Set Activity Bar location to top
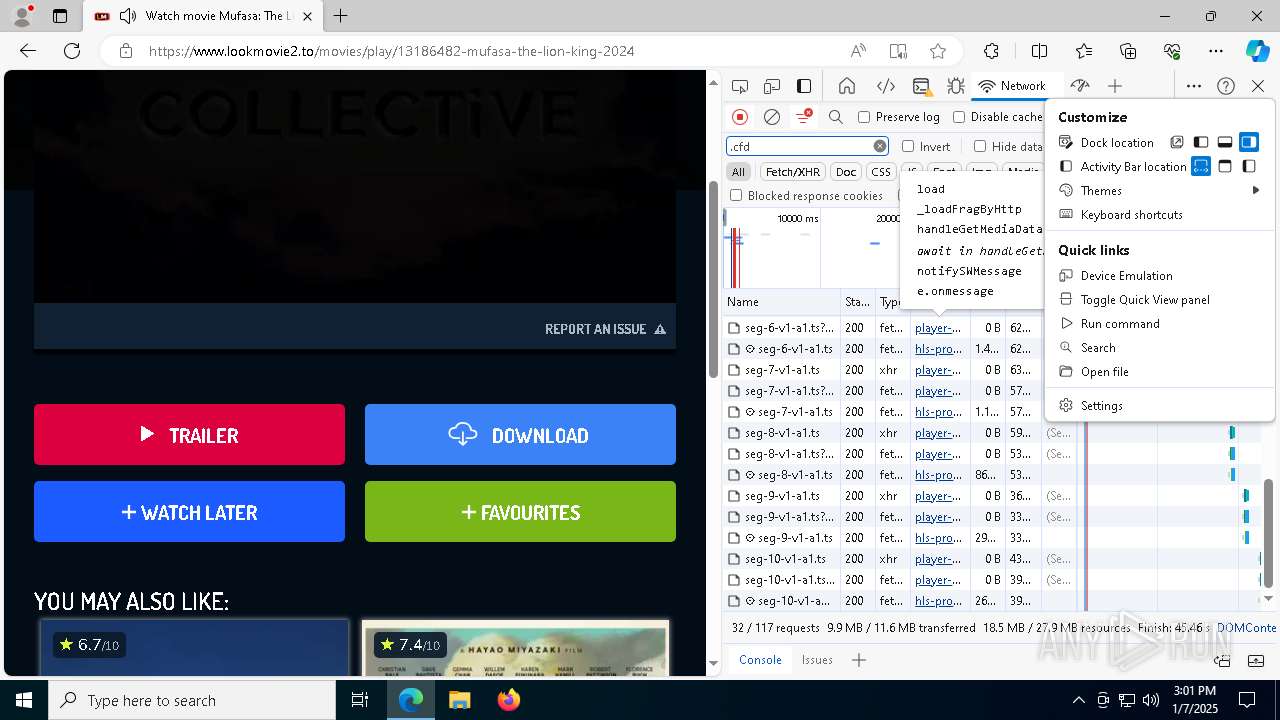This screenshot has width=1280, height=720. pyautogui.click(x=1225, y=166)
